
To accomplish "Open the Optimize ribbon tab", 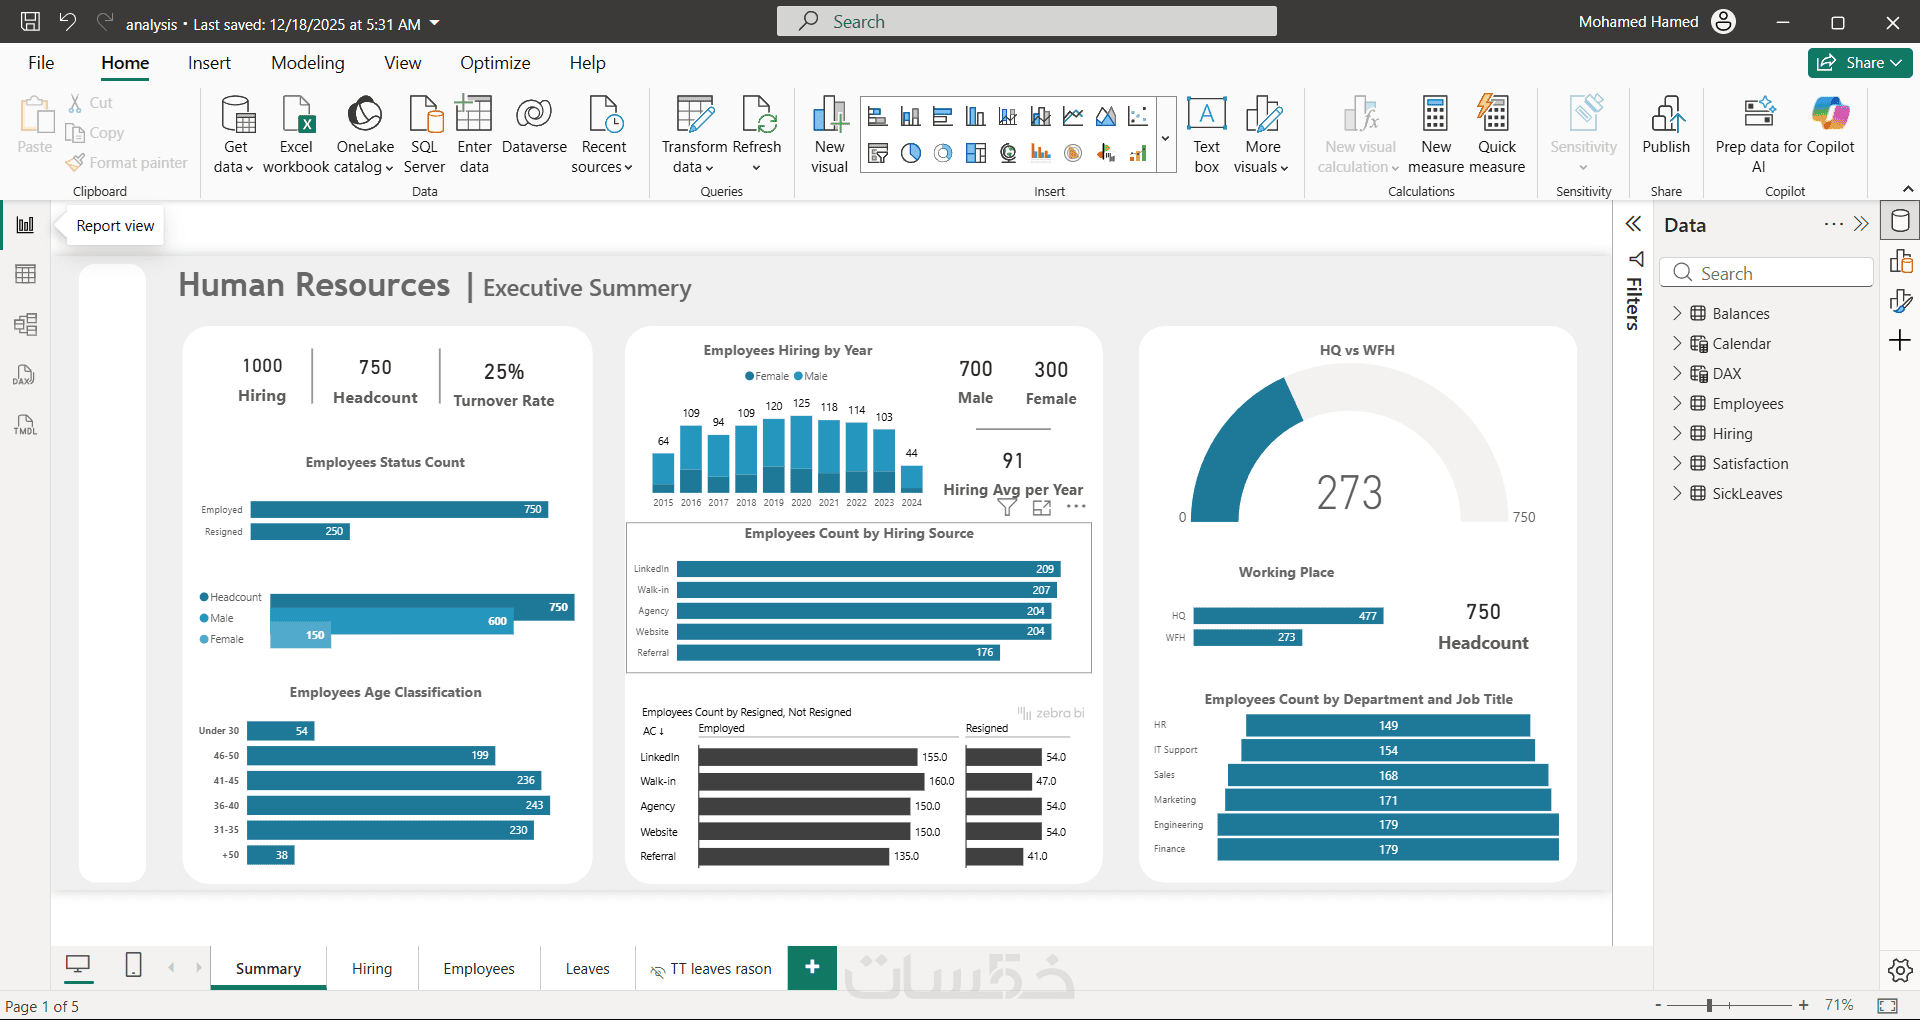I will 495,63.
